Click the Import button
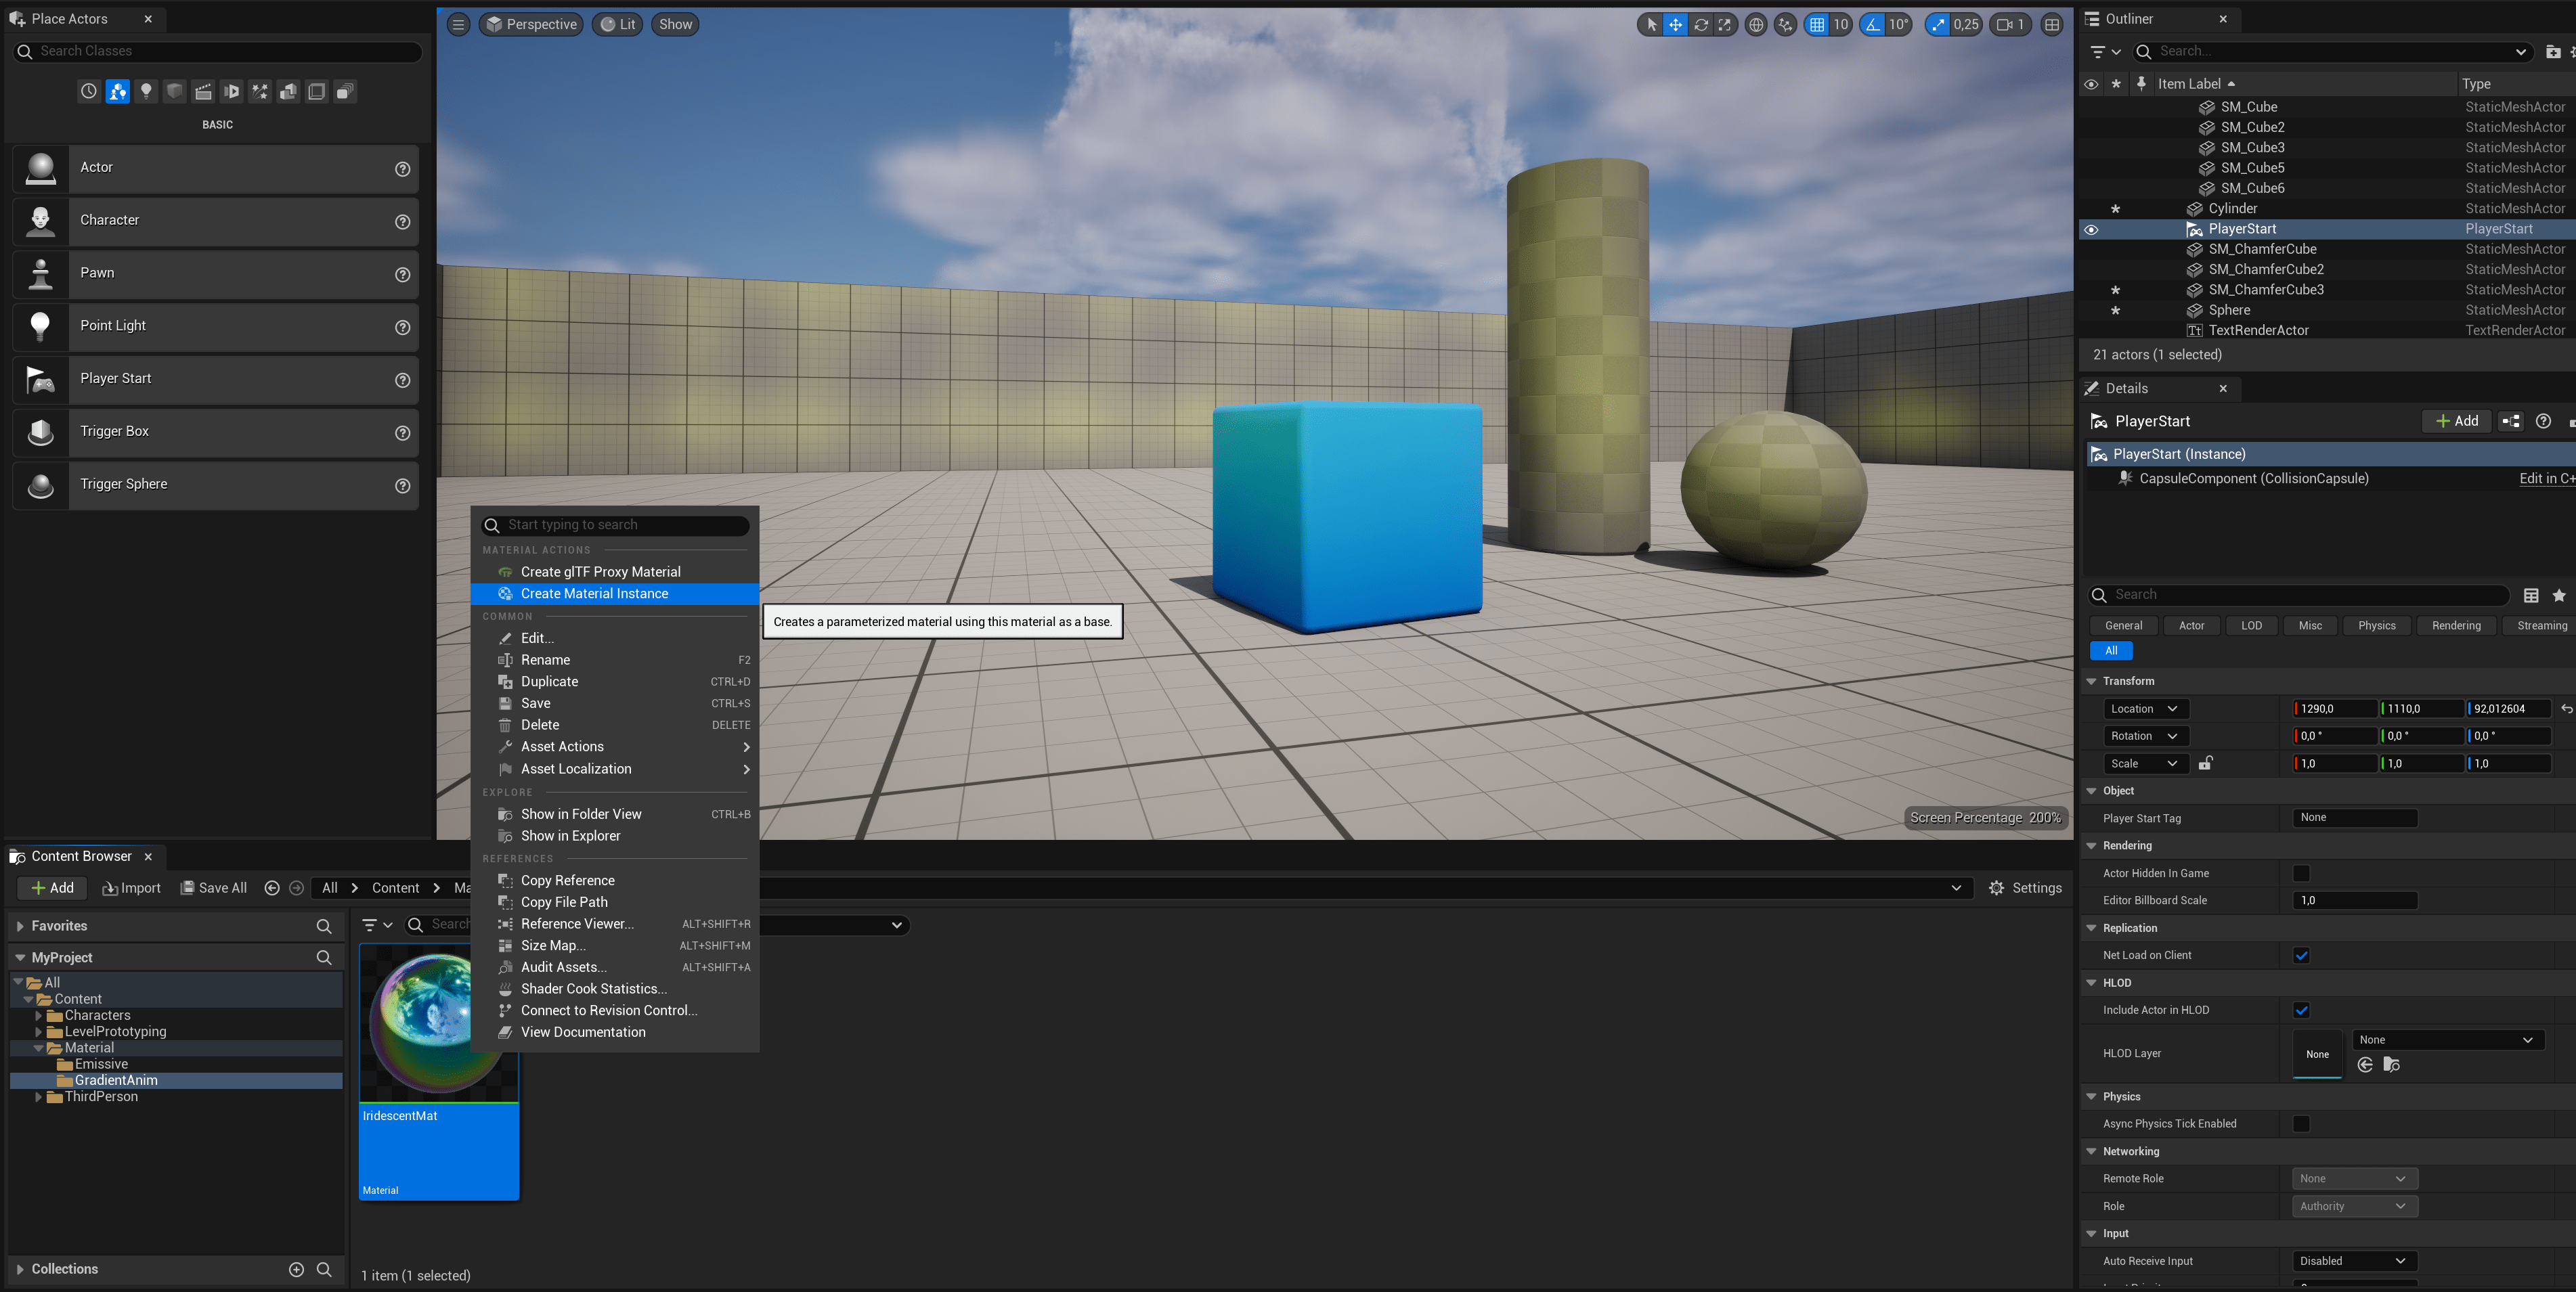 tap(132, 888)
